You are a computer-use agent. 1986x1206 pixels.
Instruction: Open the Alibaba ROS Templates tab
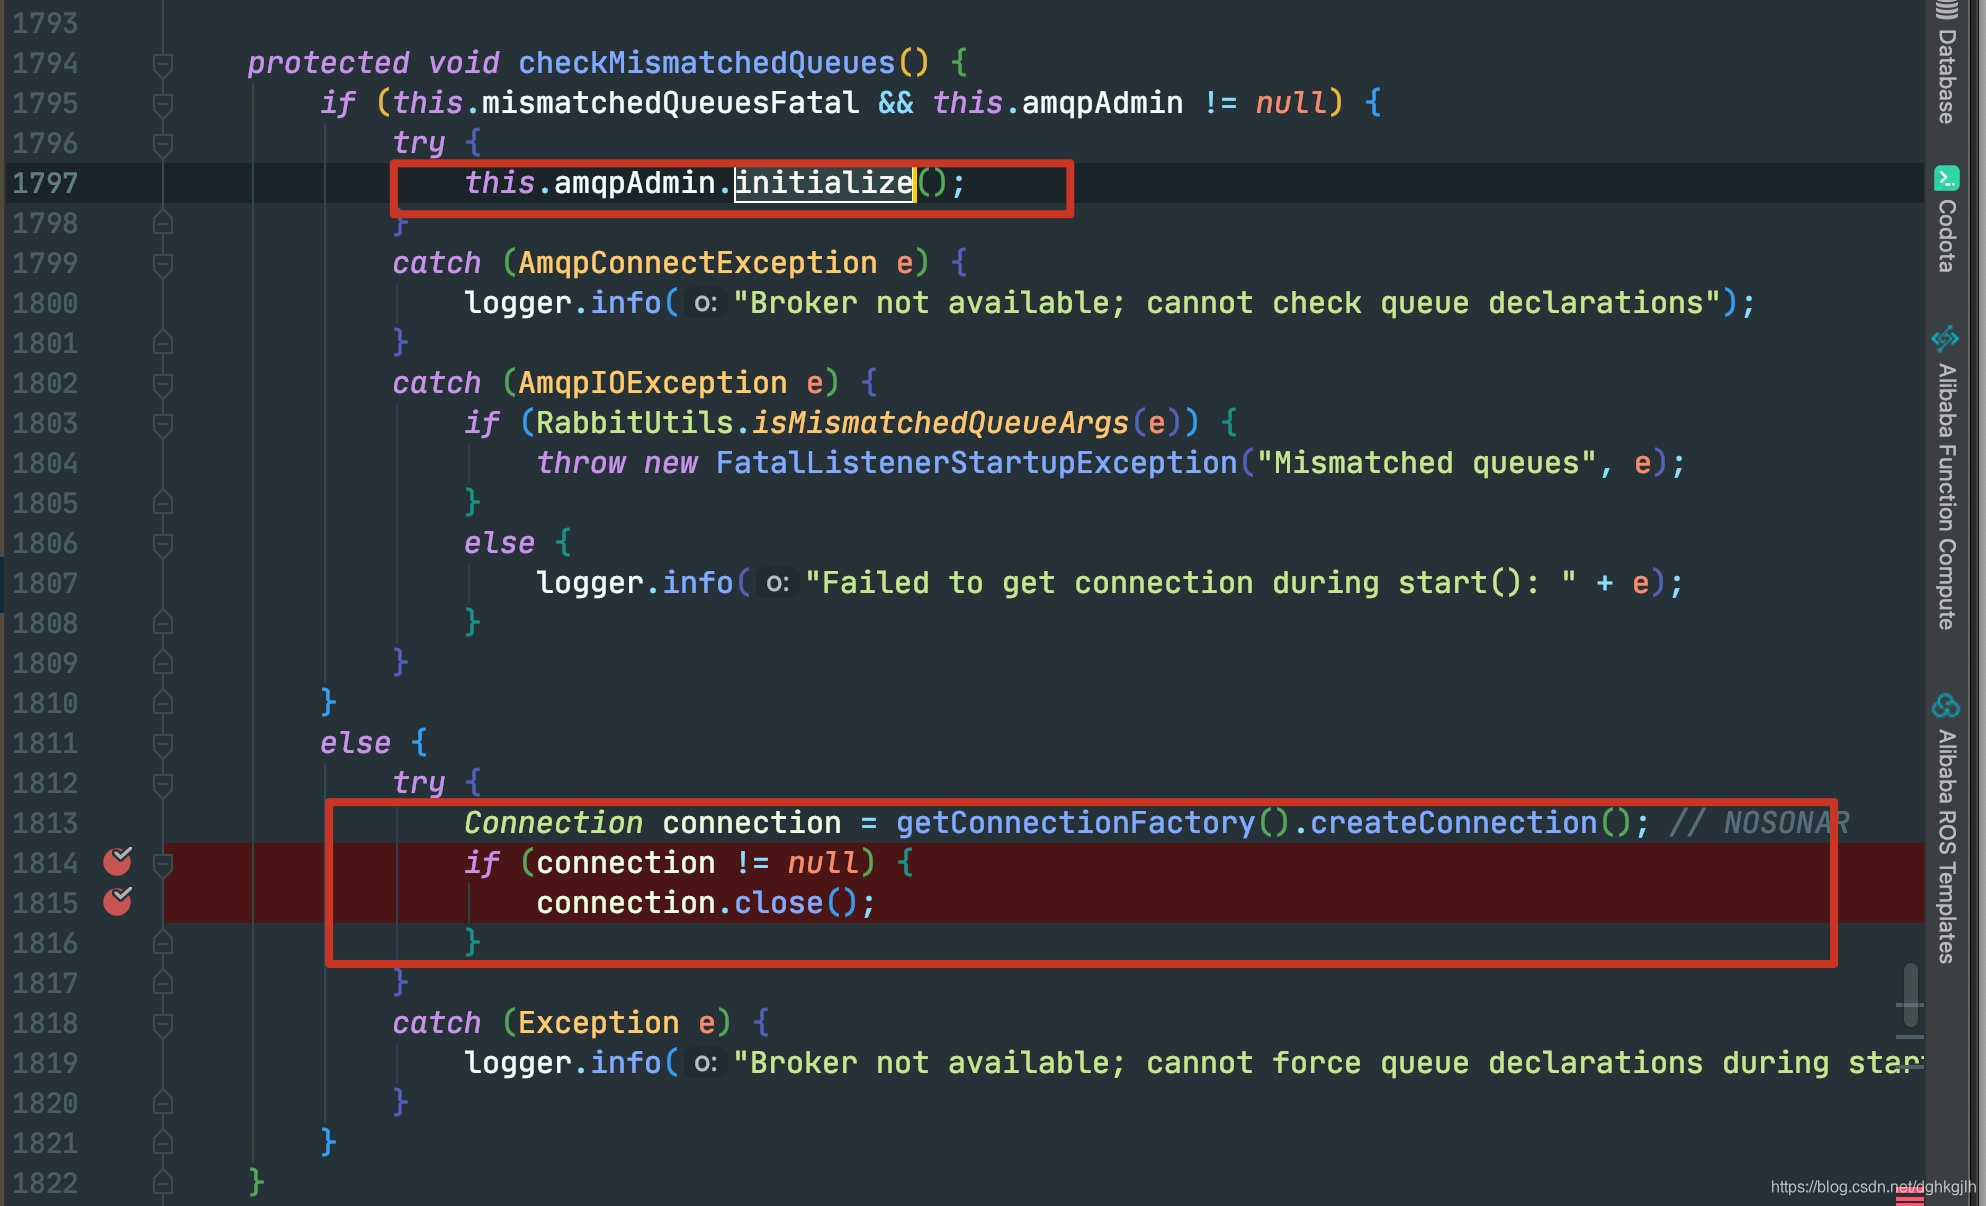tap(1946, 830)
